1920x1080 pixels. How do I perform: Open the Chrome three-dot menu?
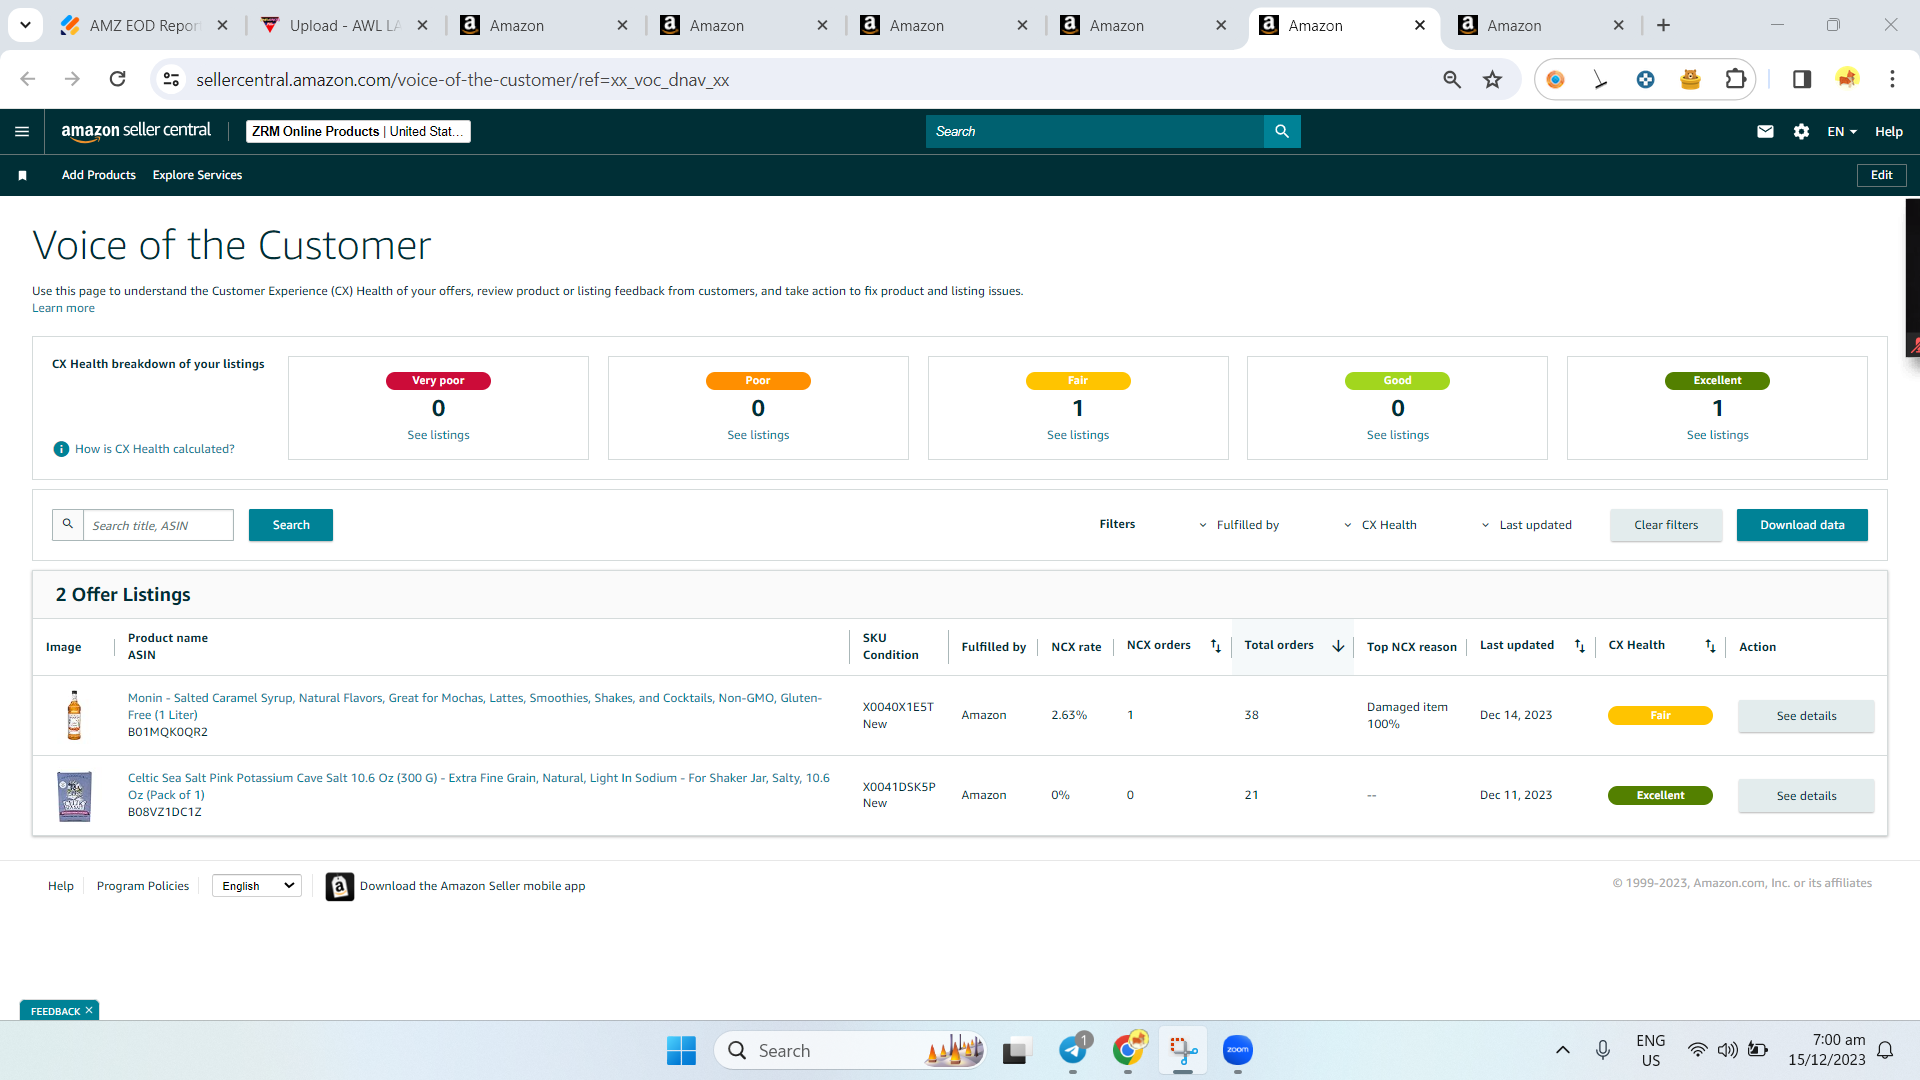coord(1892,79)
